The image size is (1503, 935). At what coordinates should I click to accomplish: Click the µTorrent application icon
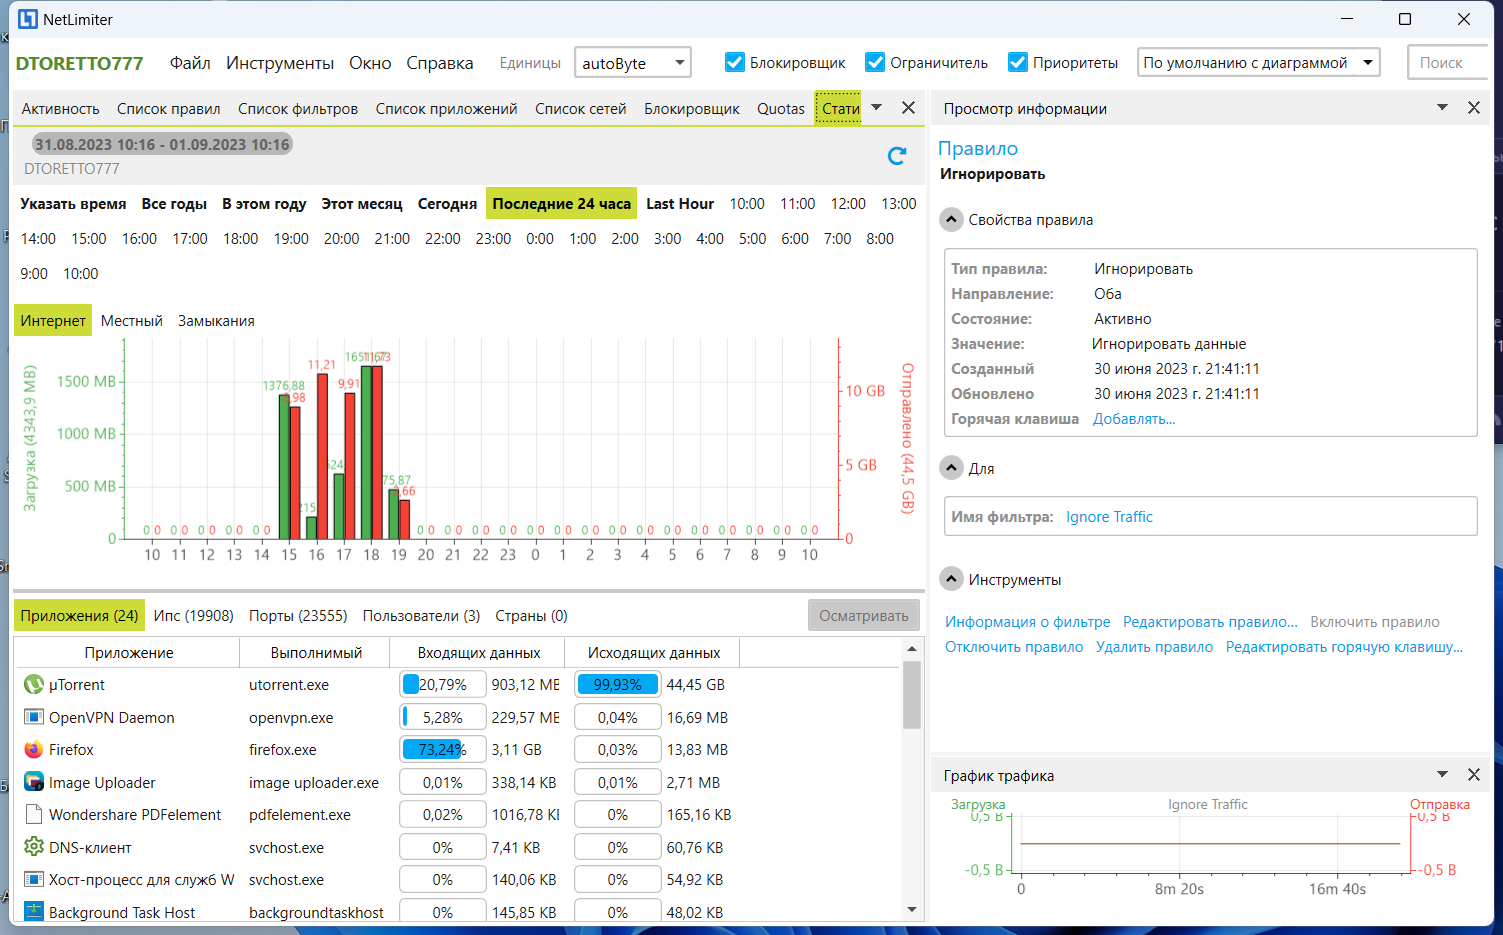coord(34,684)
